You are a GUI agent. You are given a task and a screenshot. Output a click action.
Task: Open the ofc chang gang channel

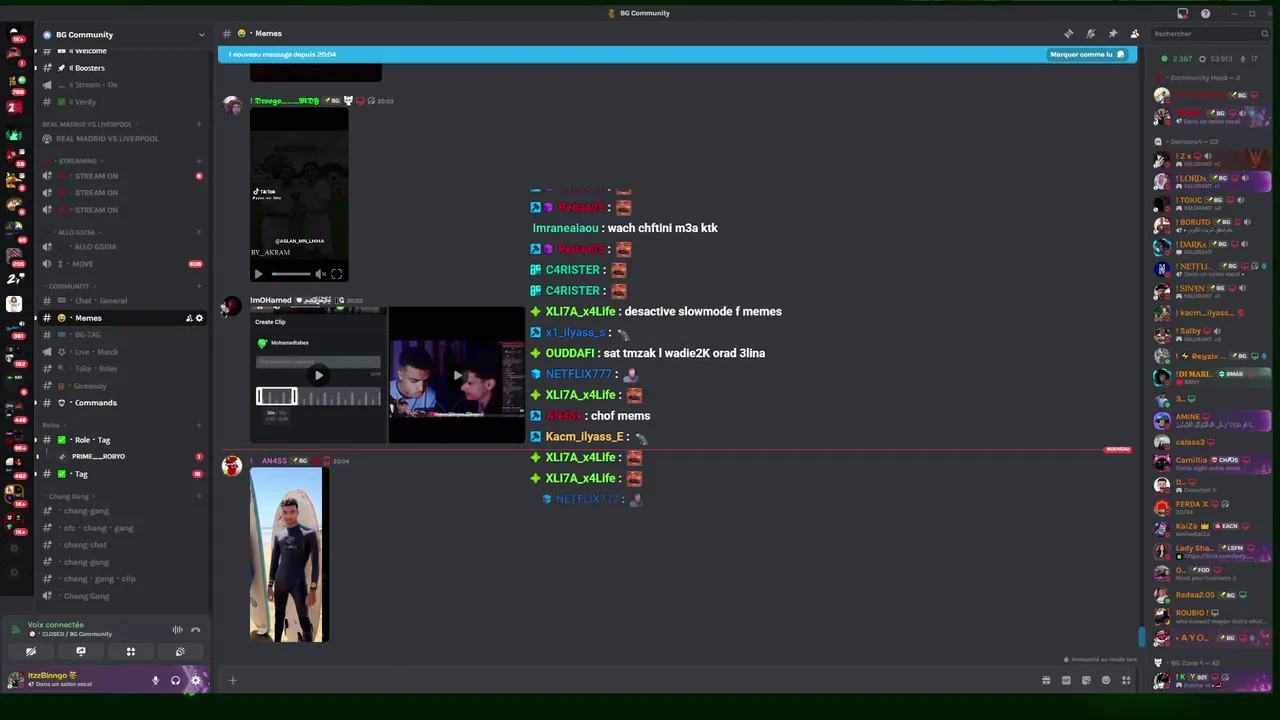coord(122,528)
